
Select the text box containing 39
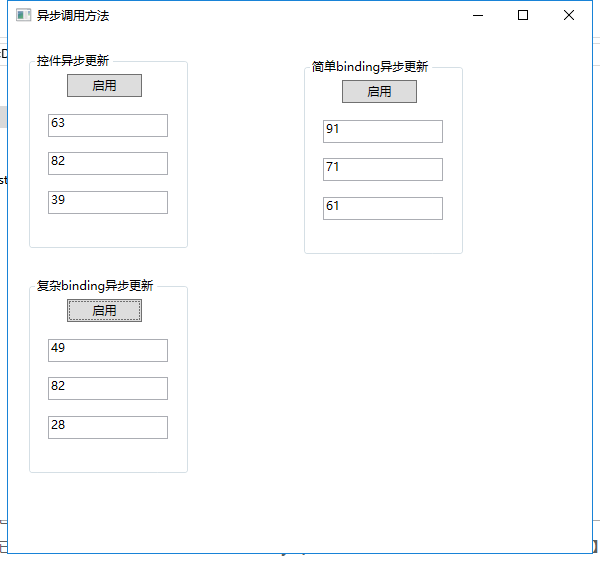(107, 202)
